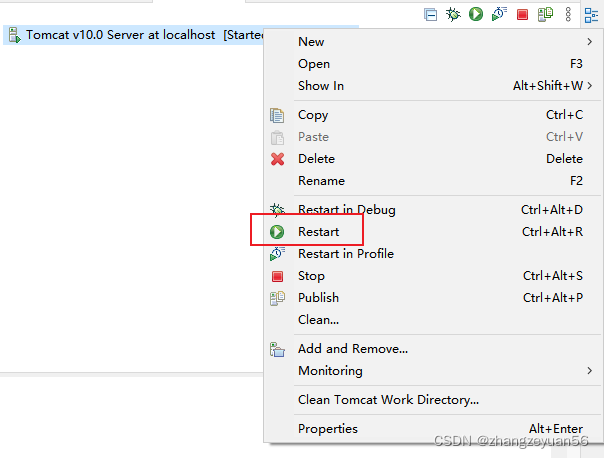Click the tree-layout icon at toolbar far right

(591, 15)
